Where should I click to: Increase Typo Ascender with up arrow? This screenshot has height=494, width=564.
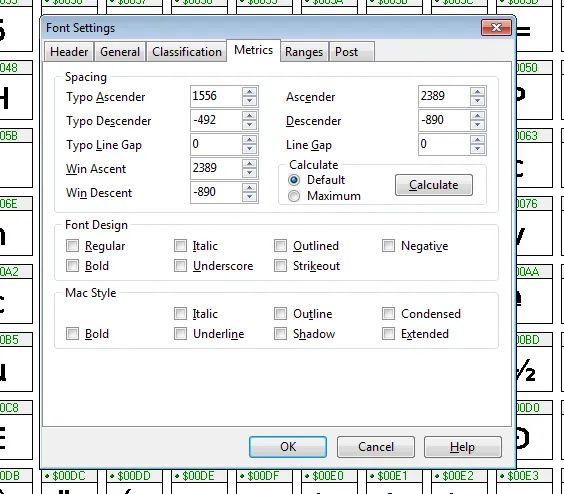(249, 92)
